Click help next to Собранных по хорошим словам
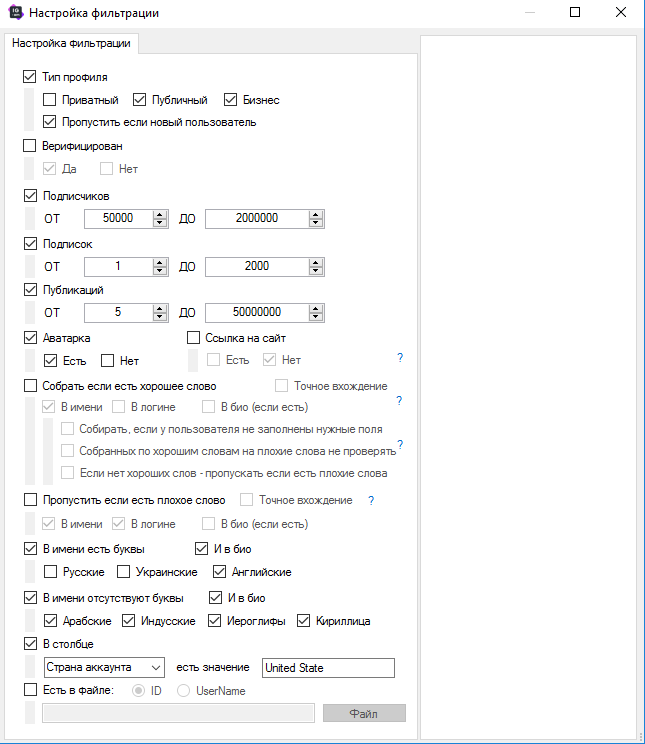 401,445
